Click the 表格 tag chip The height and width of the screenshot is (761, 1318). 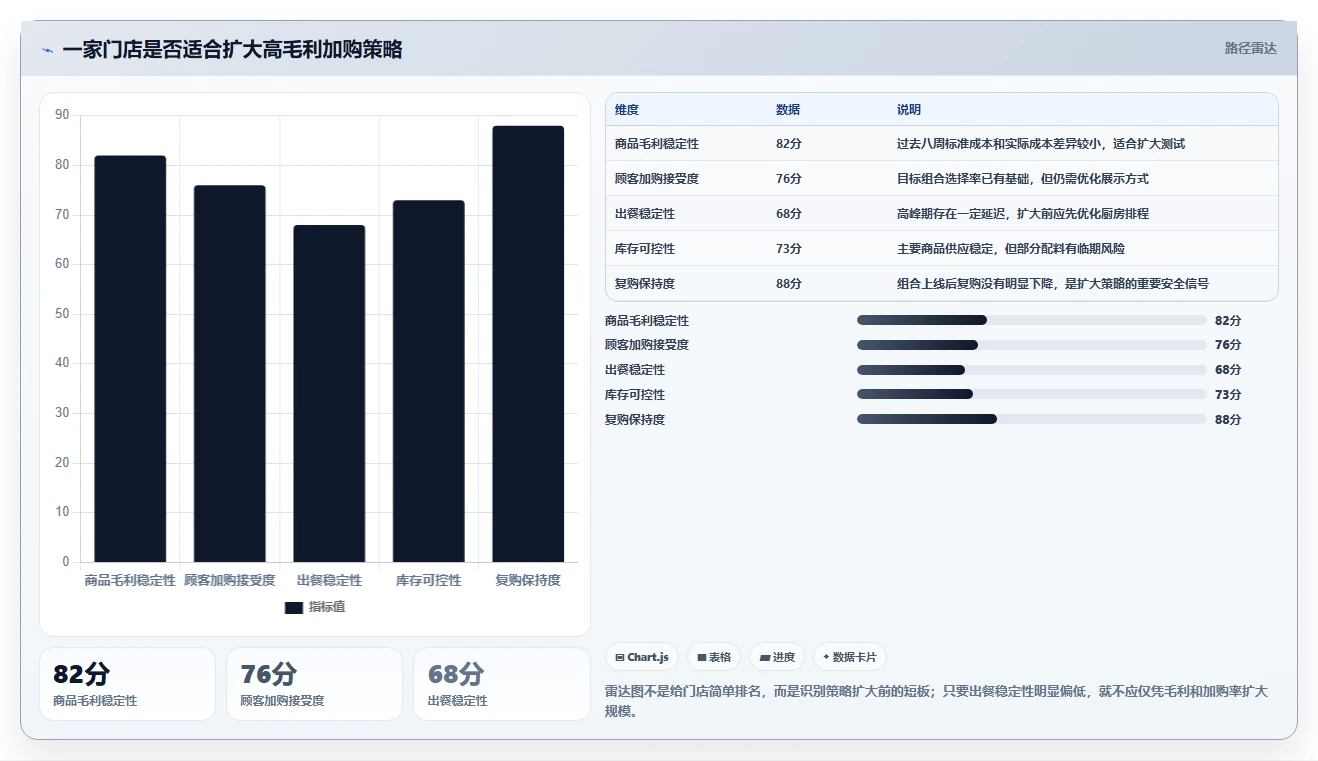[714, 657]
